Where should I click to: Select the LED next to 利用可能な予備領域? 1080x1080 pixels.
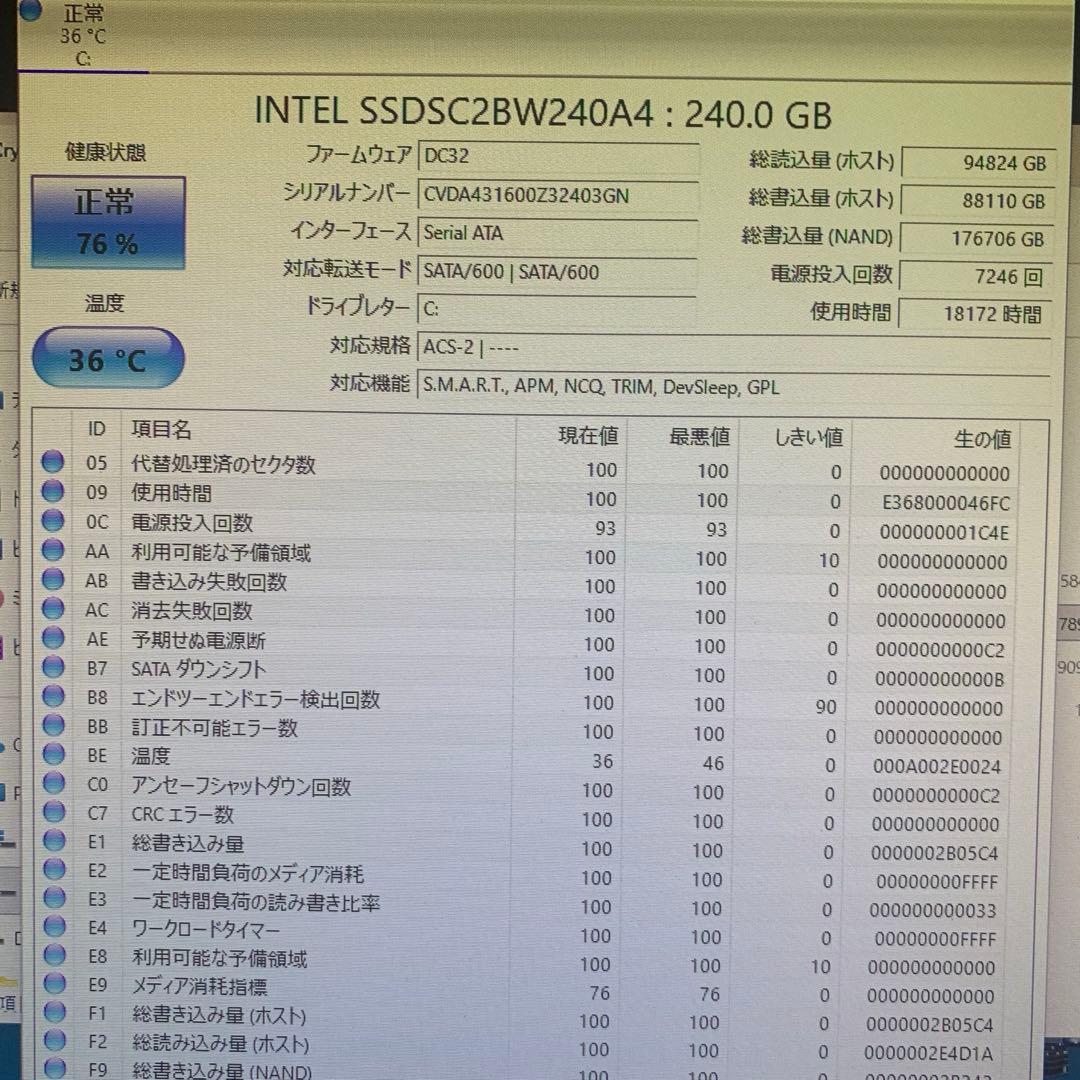tap(53, 549)
